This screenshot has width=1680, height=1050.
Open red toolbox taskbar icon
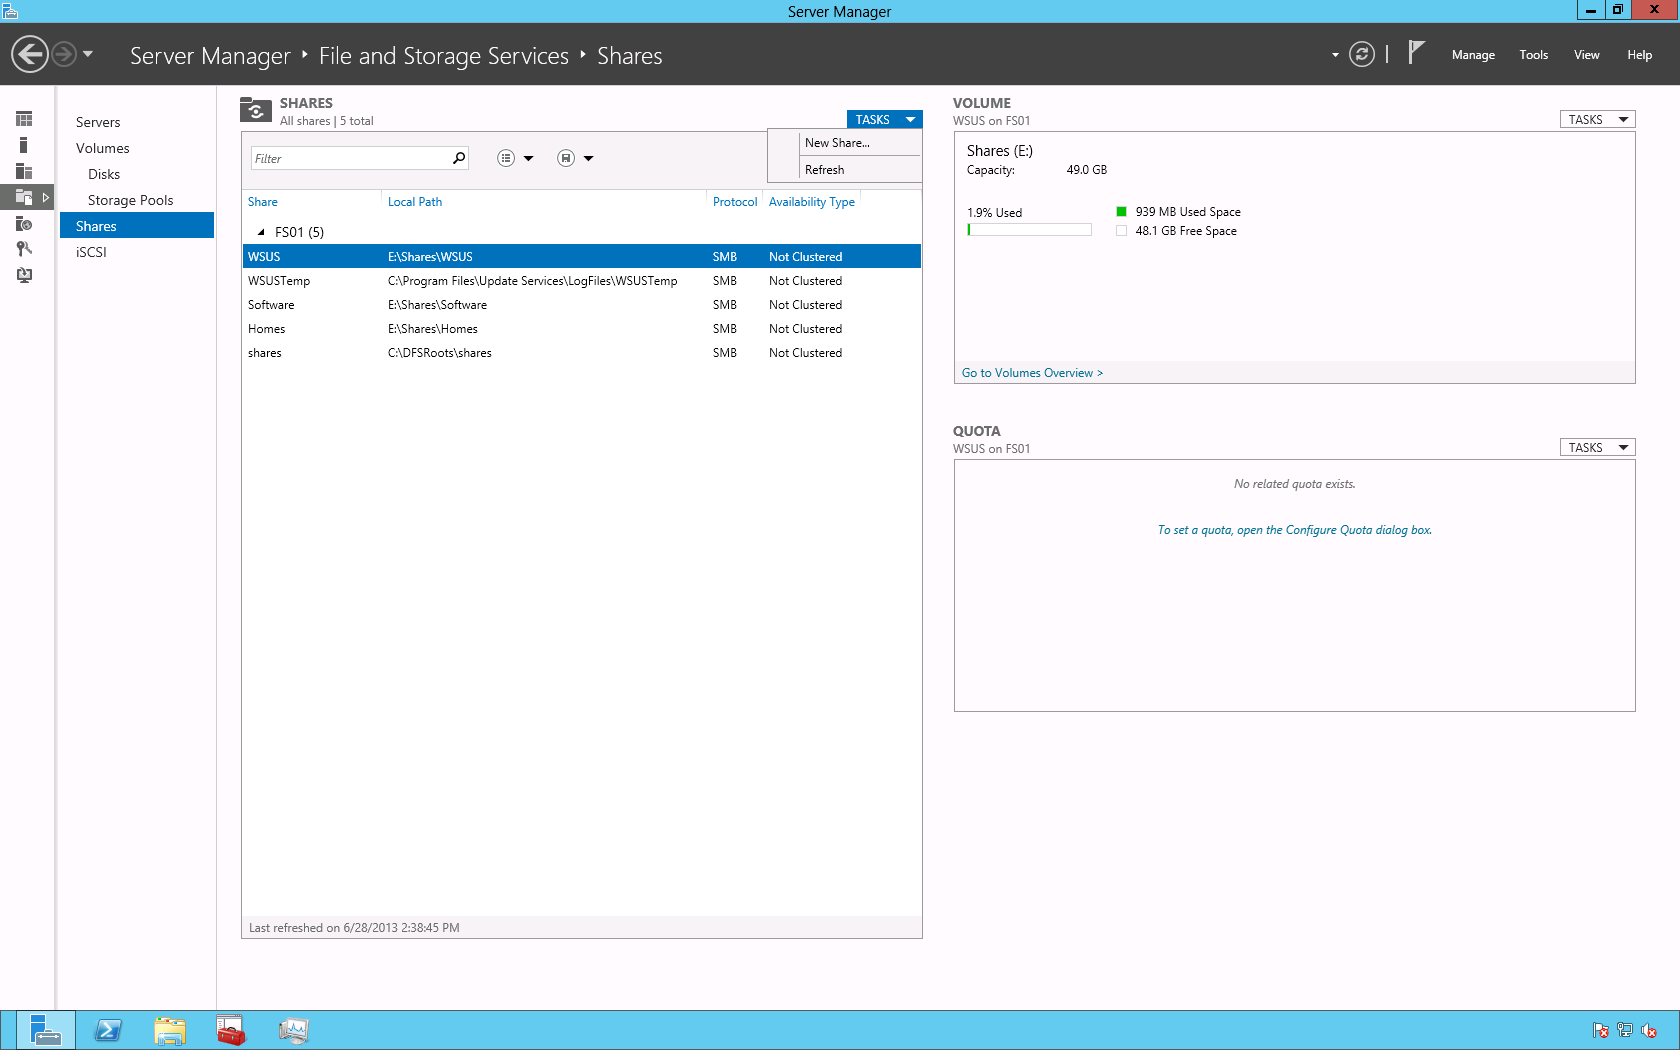click(231, 1030)
